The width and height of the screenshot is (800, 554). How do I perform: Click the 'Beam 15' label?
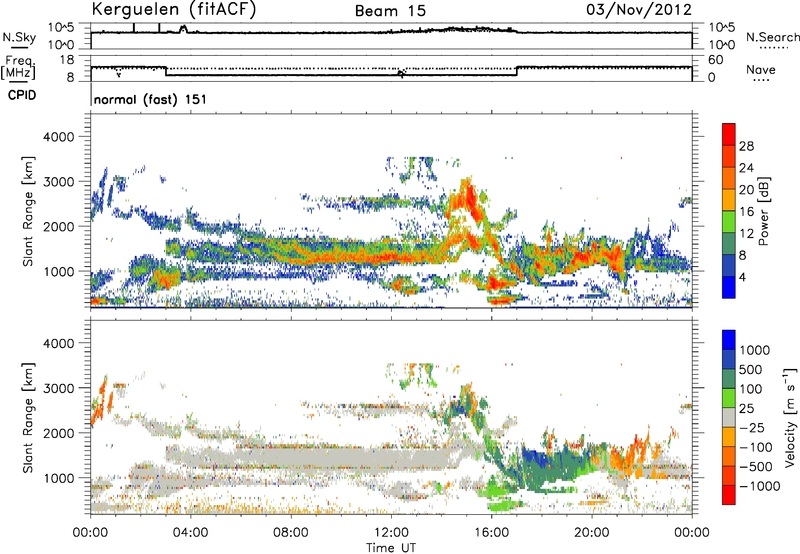pyautogui.click(x=390, y=11)
